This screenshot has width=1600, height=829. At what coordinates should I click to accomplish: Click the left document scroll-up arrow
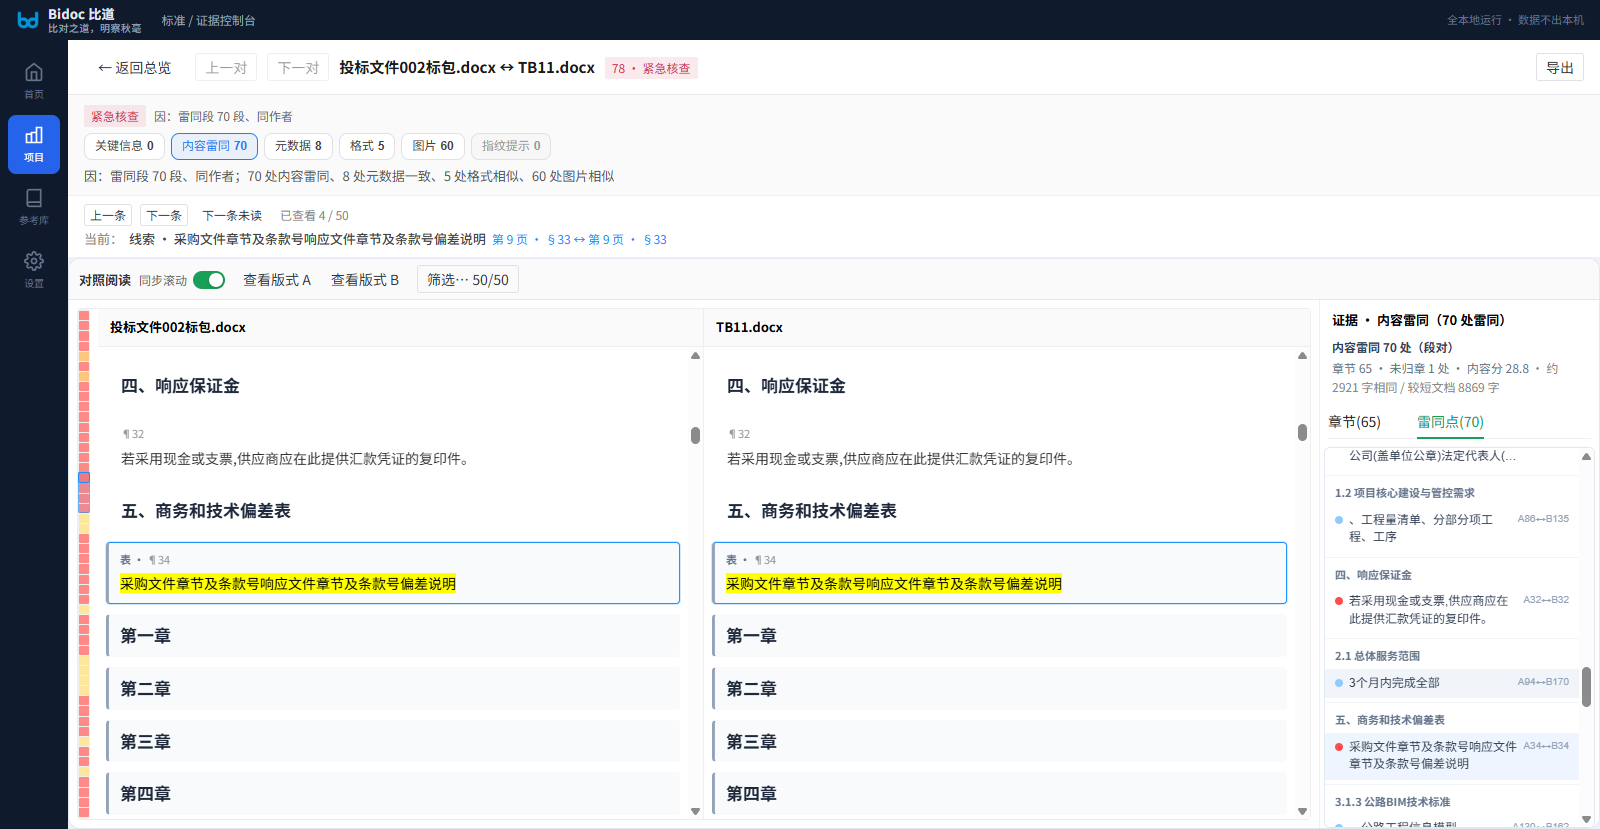[x=695, y=356]
